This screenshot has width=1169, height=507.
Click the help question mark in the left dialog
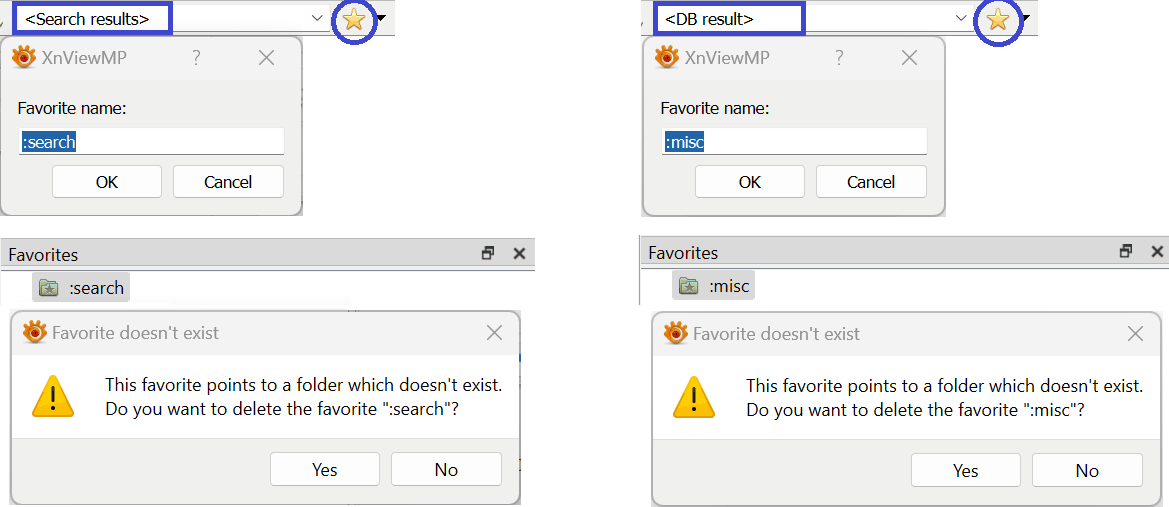(196, 58)
